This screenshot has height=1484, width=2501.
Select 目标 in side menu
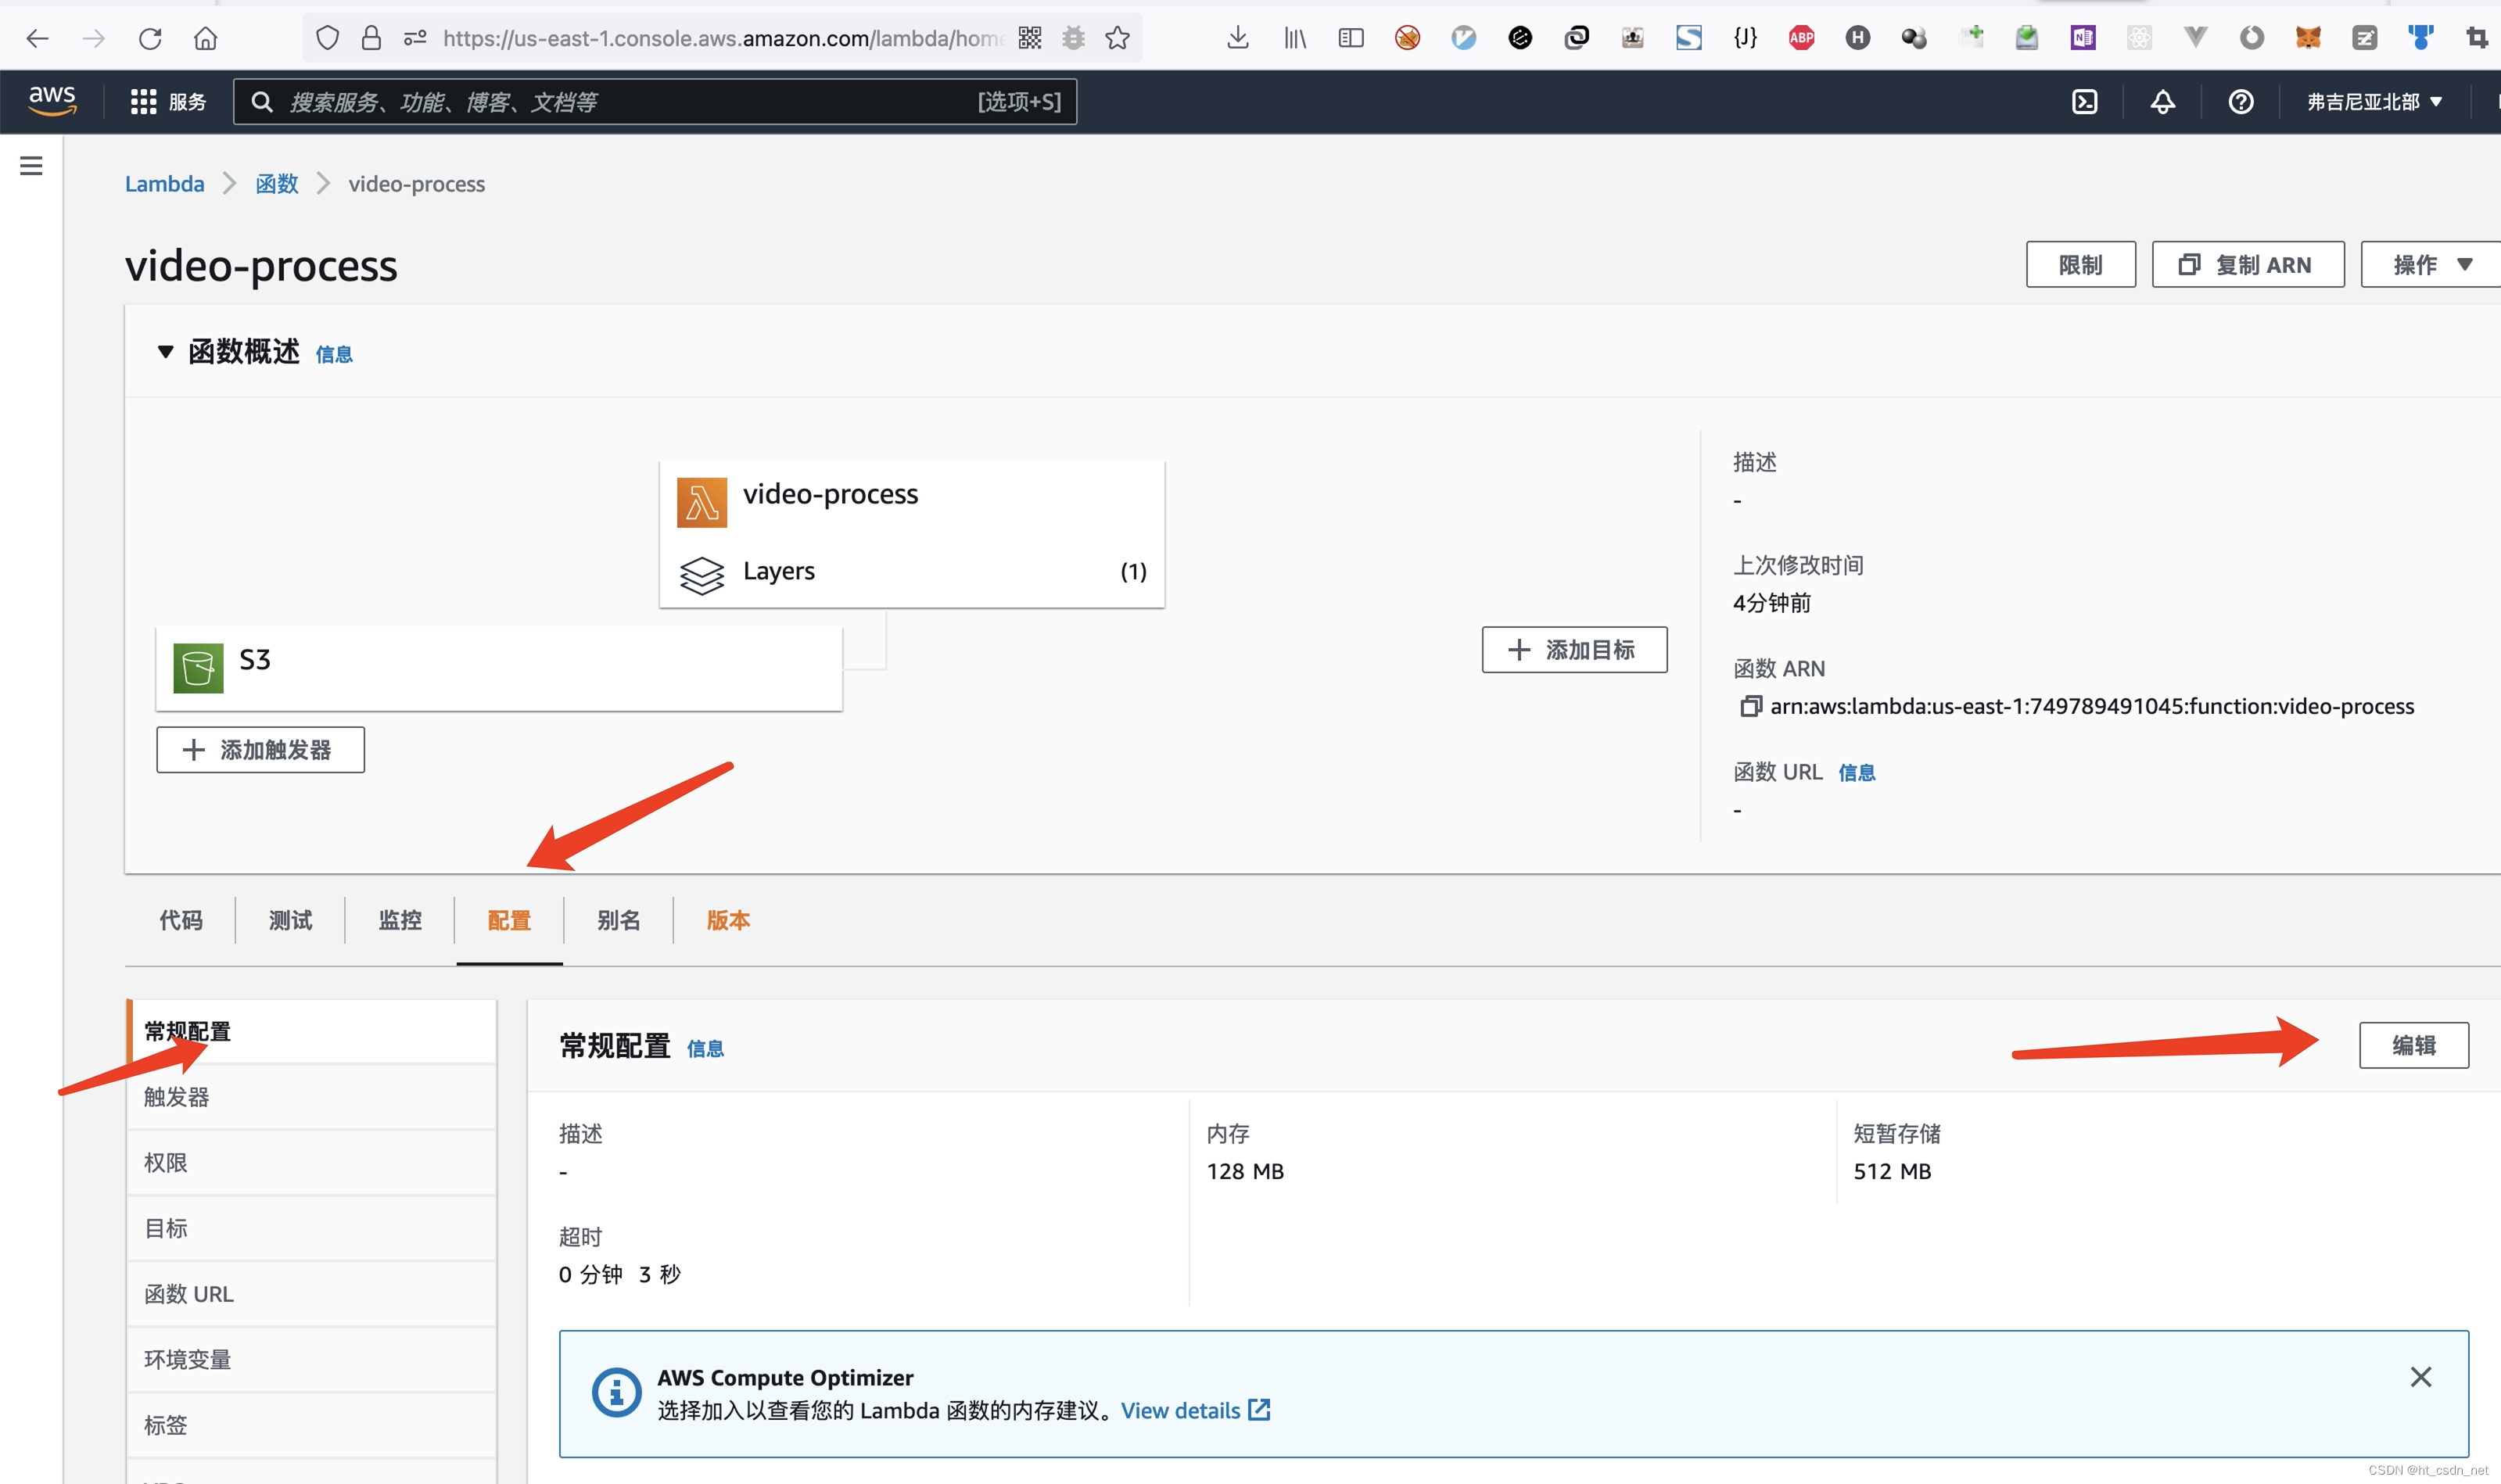tap(311, 1228)
